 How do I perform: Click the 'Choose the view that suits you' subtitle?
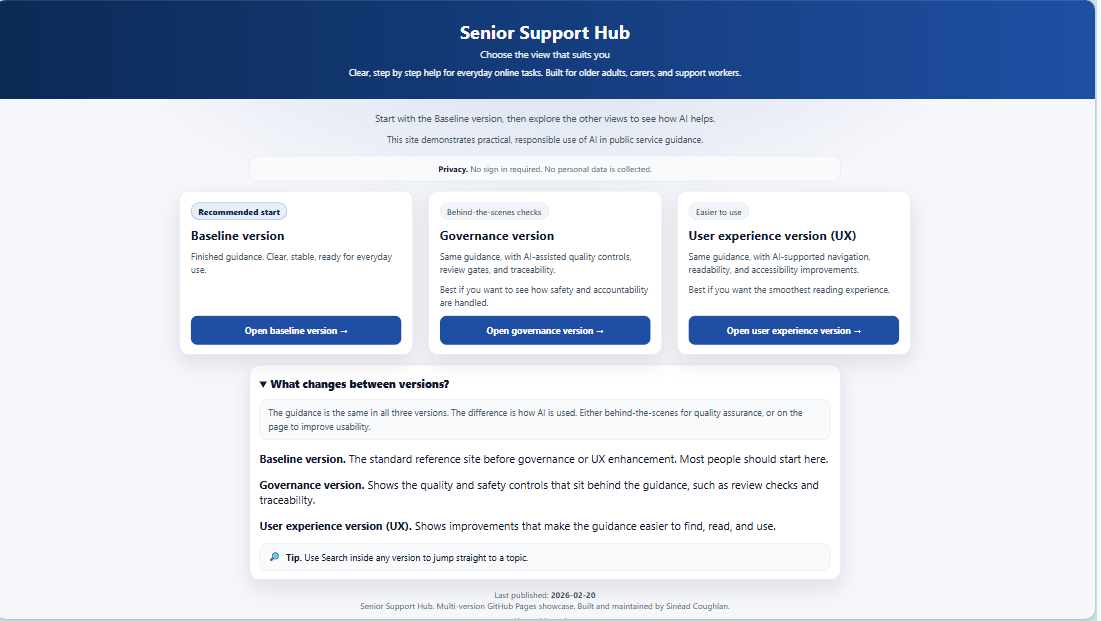pyautogui.click(x=545, y=55)
